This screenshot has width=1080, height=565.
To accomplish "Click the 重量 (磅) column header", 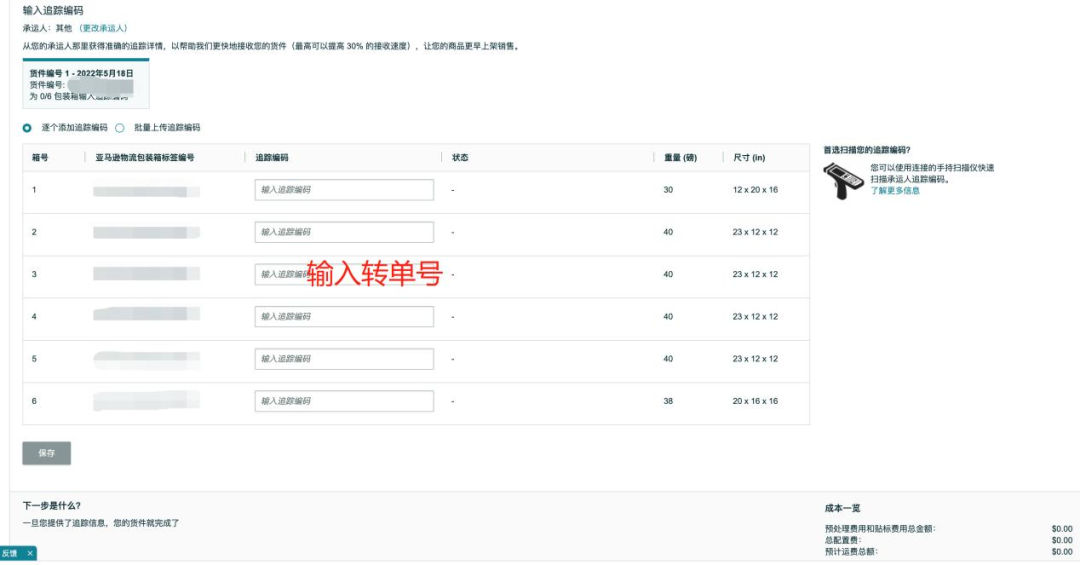I will (681, 158).
